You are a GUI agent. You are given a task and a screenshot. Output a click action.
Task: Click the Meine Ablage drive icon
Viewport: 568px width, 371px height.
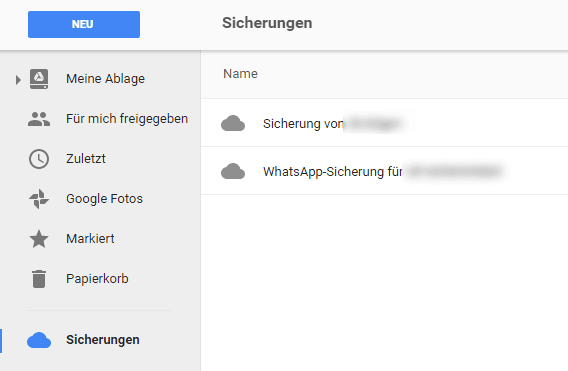[x=39, y=79]
